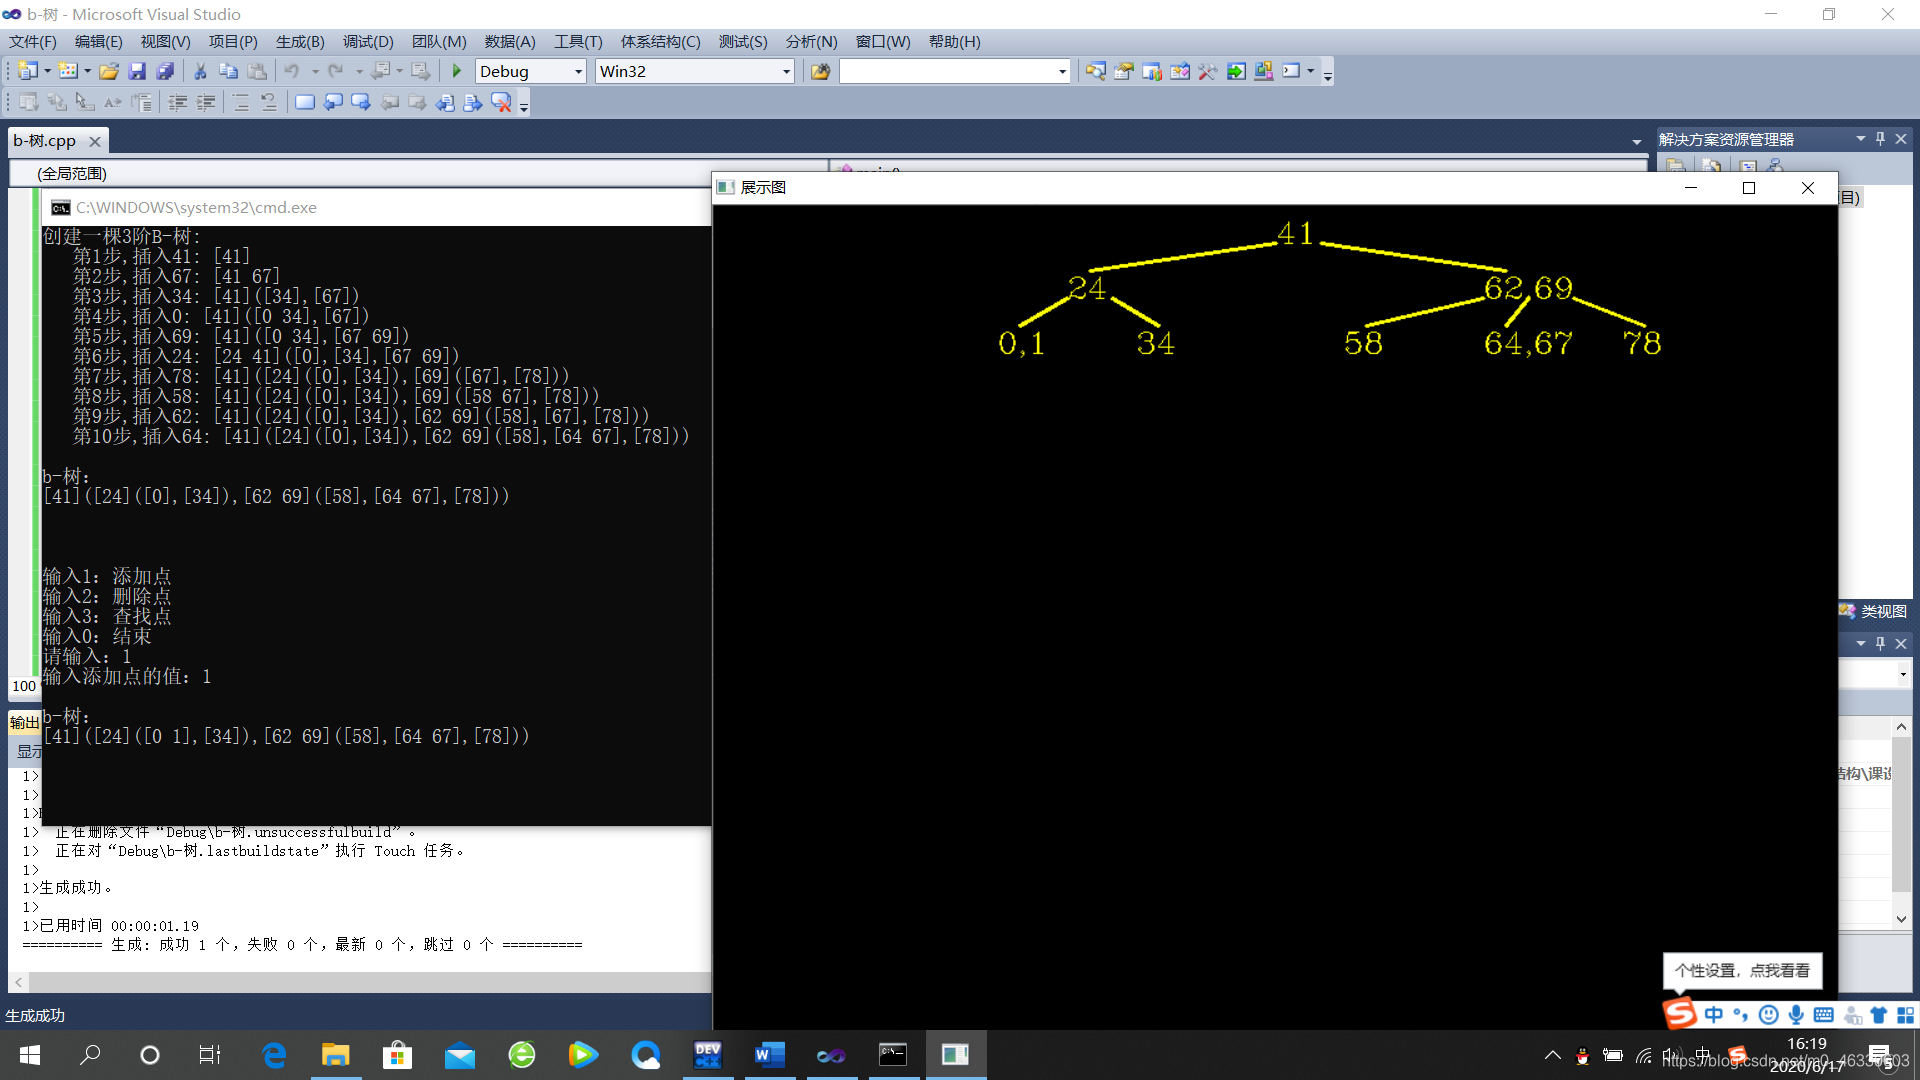Image resolution: width=1920 pixels, height=1080 pixels.
Task: Click the Open File folder icon
Action: click(109, 71)
